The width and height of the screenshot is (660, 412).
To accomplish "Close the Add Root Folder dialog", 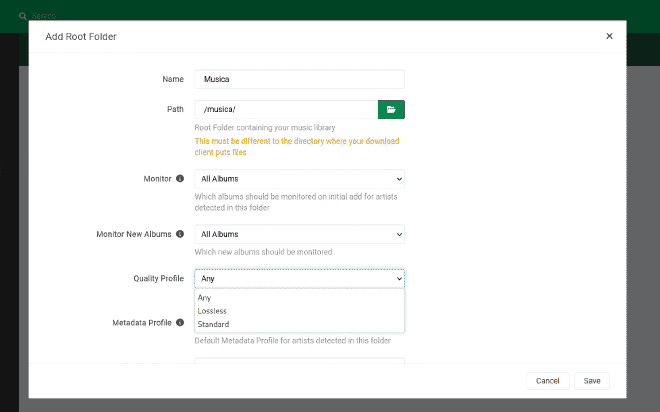I will (609, 36).
